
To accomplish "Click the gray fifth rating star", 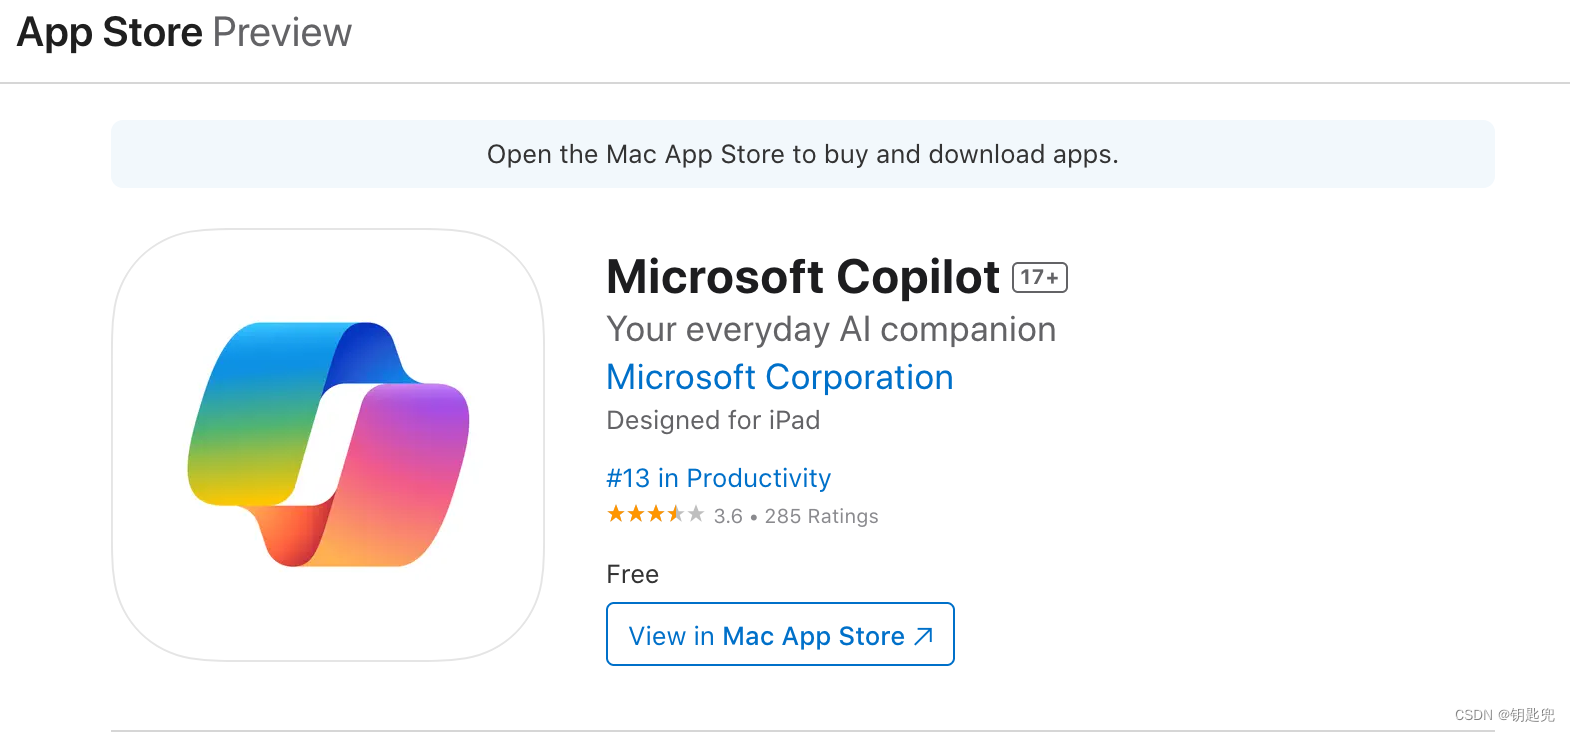I will (696, 514).
